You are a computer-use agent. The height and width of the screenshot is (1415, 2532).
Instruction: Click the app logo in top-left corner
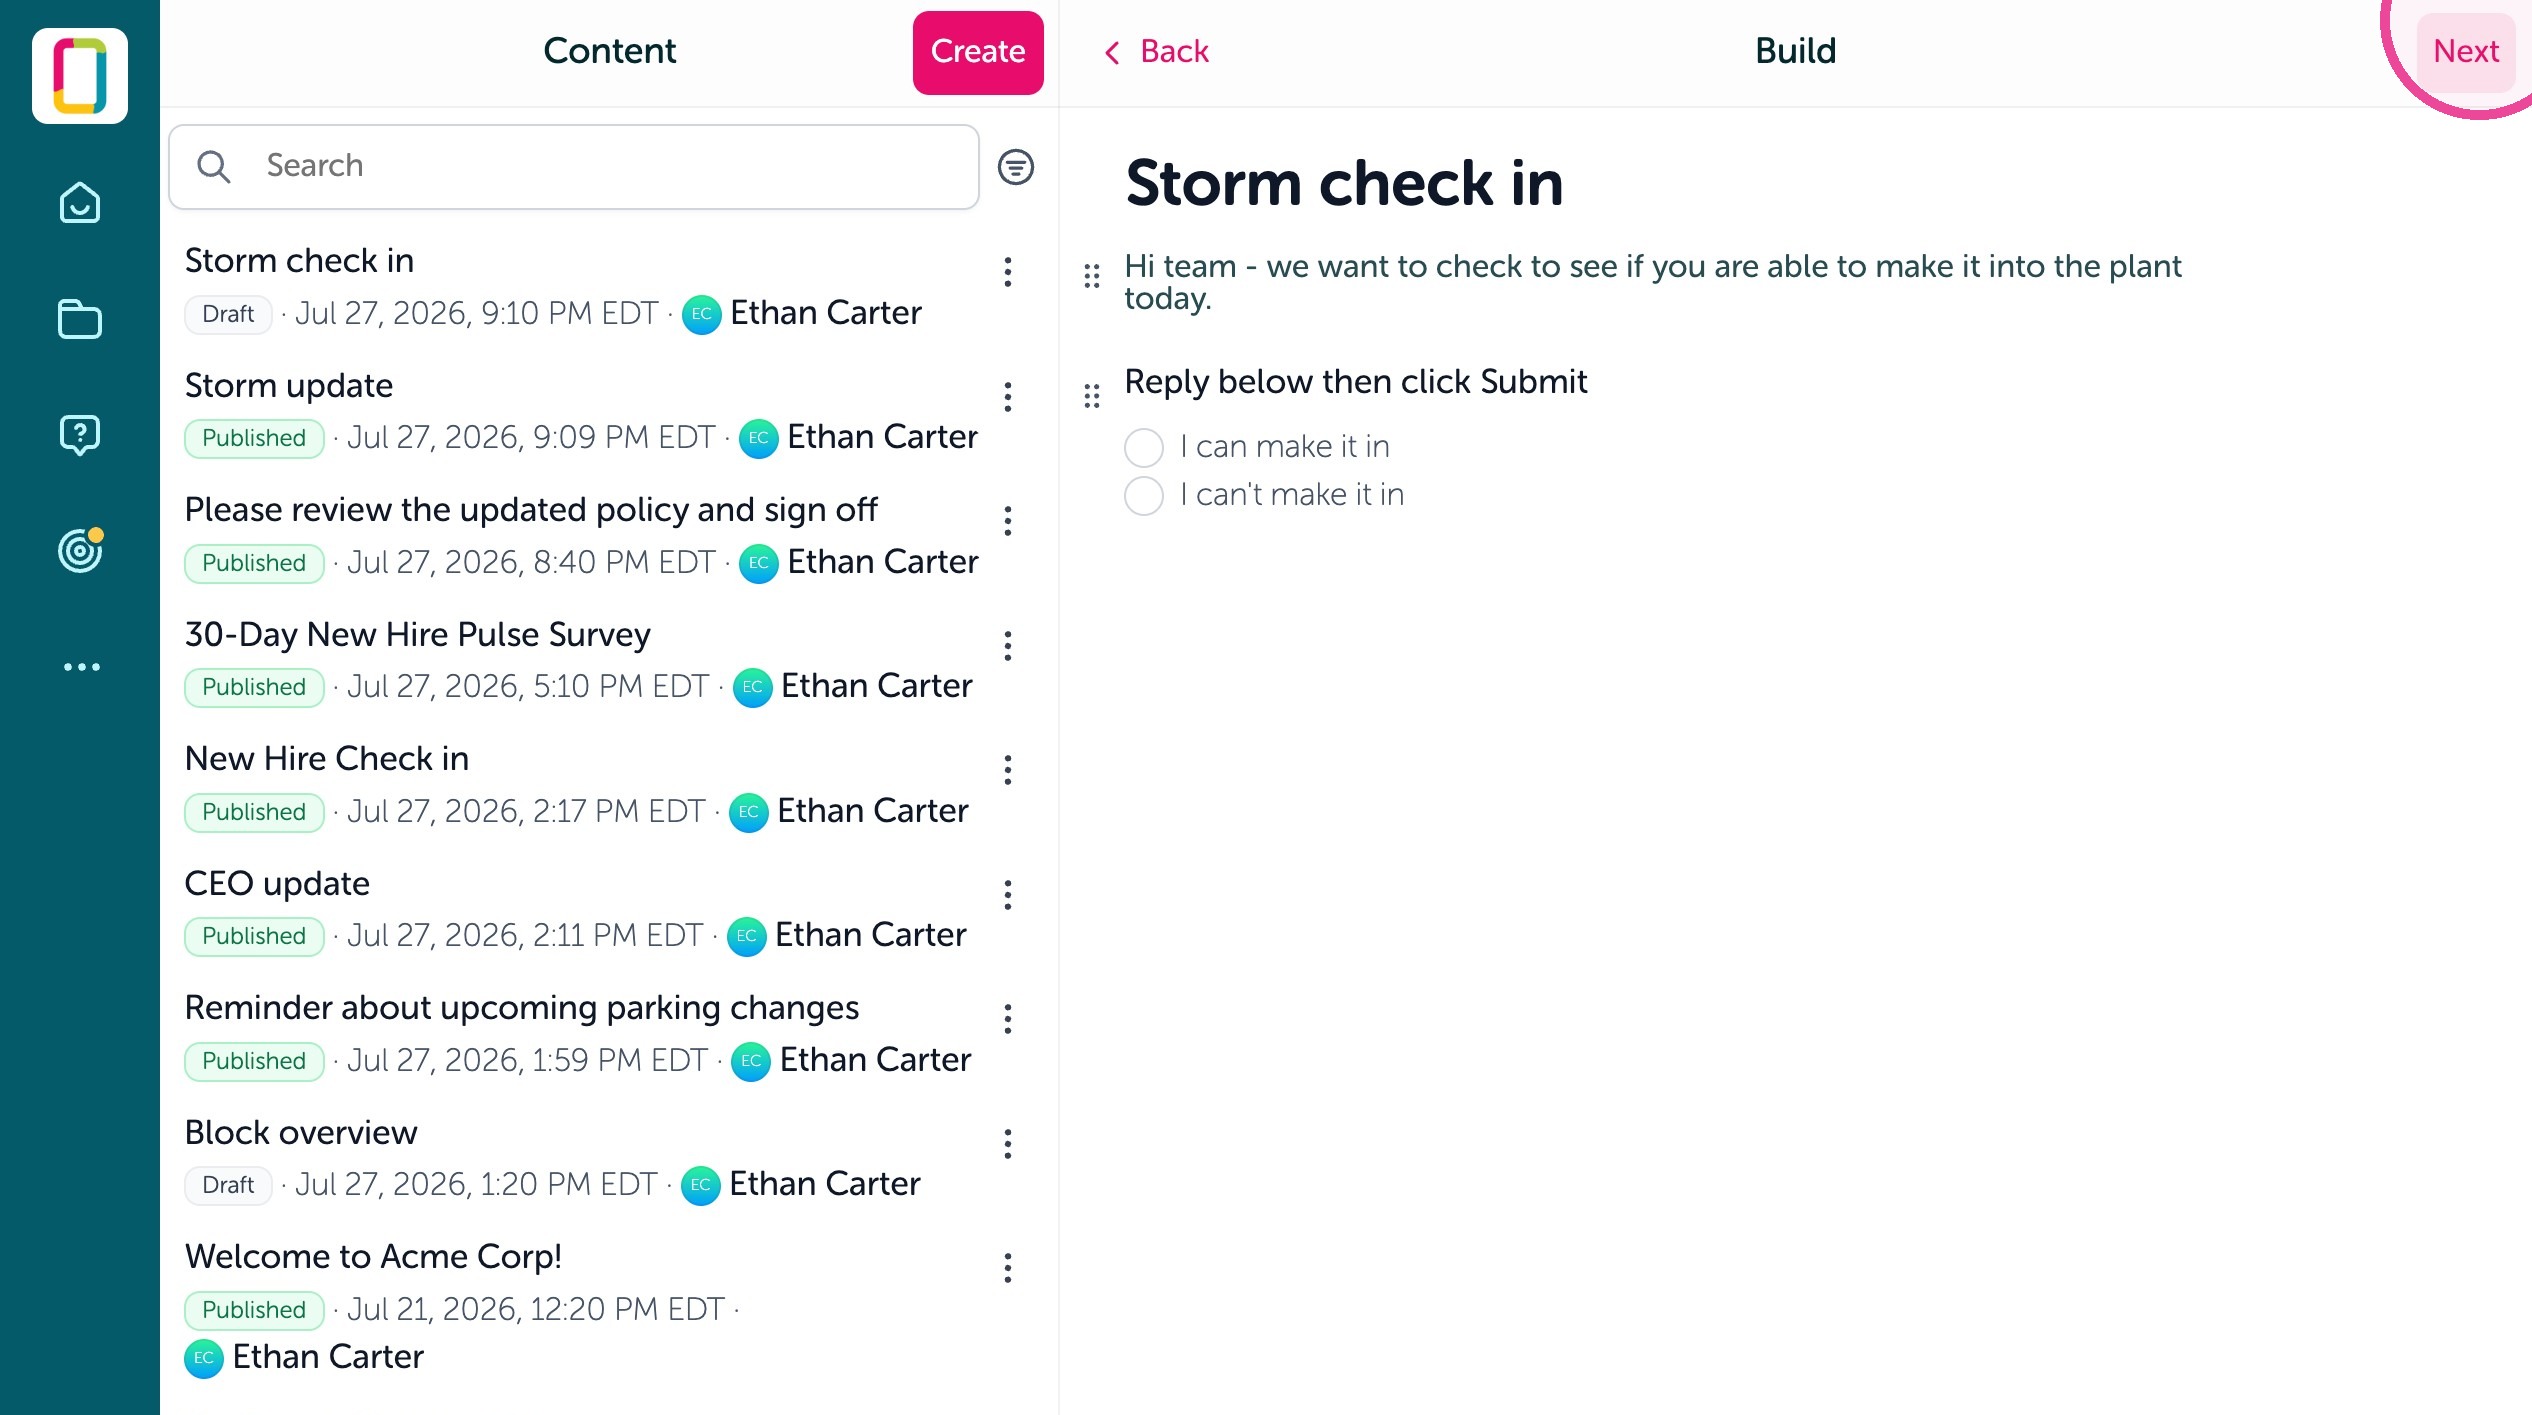[80, 76]
